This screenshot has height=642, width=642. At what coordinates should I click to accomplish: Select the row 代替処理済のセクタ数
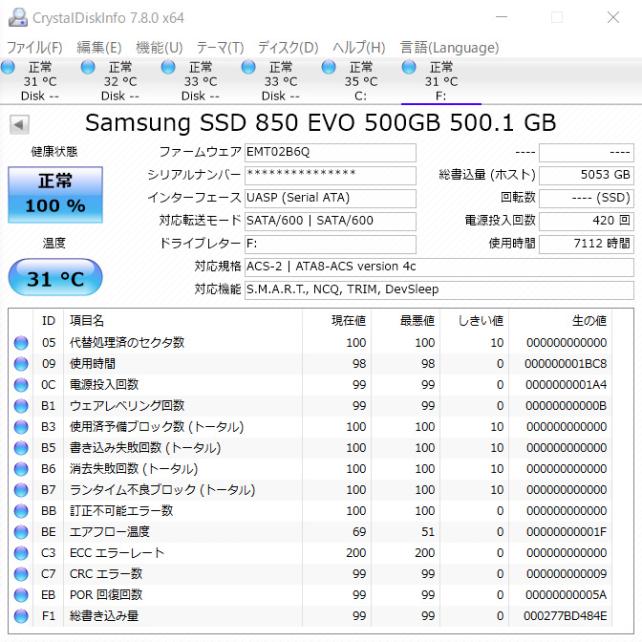click(310, 343)
